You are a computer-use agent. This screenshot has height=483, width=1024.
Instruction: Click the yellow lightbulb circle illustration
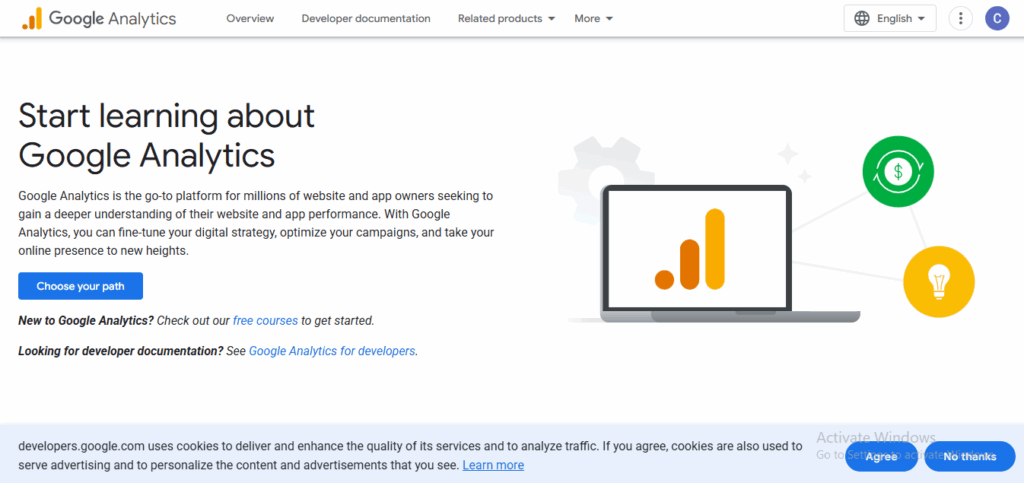pos(938,282)
